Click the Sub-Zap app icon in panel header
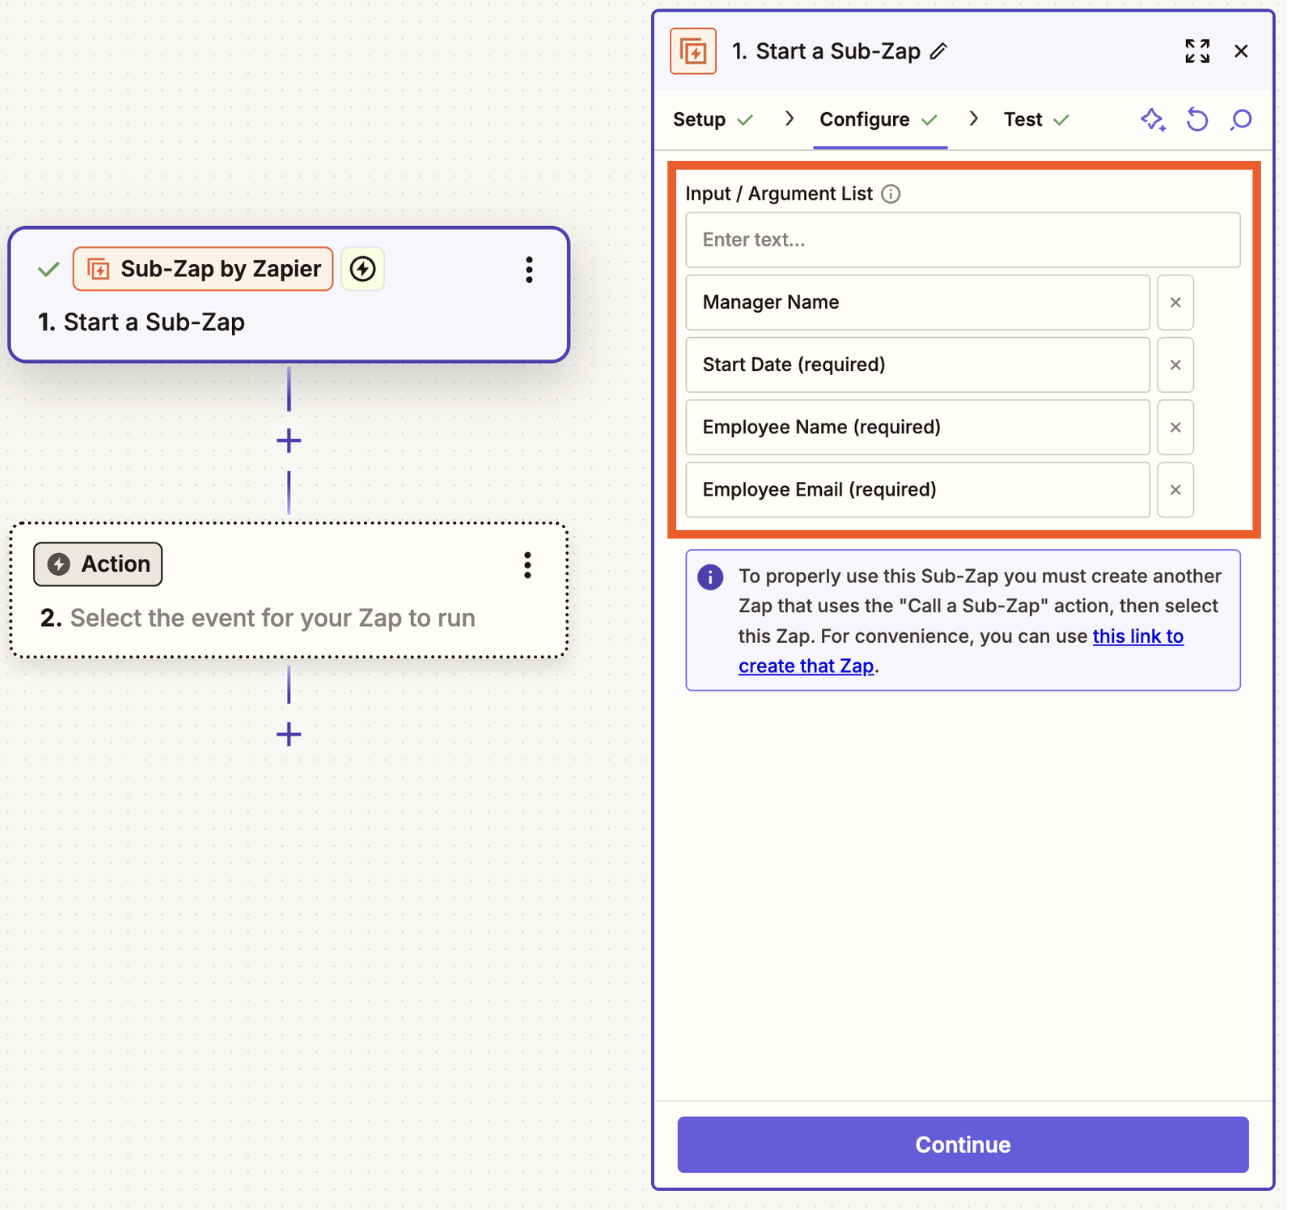1290x1210 pixels. 693,51
